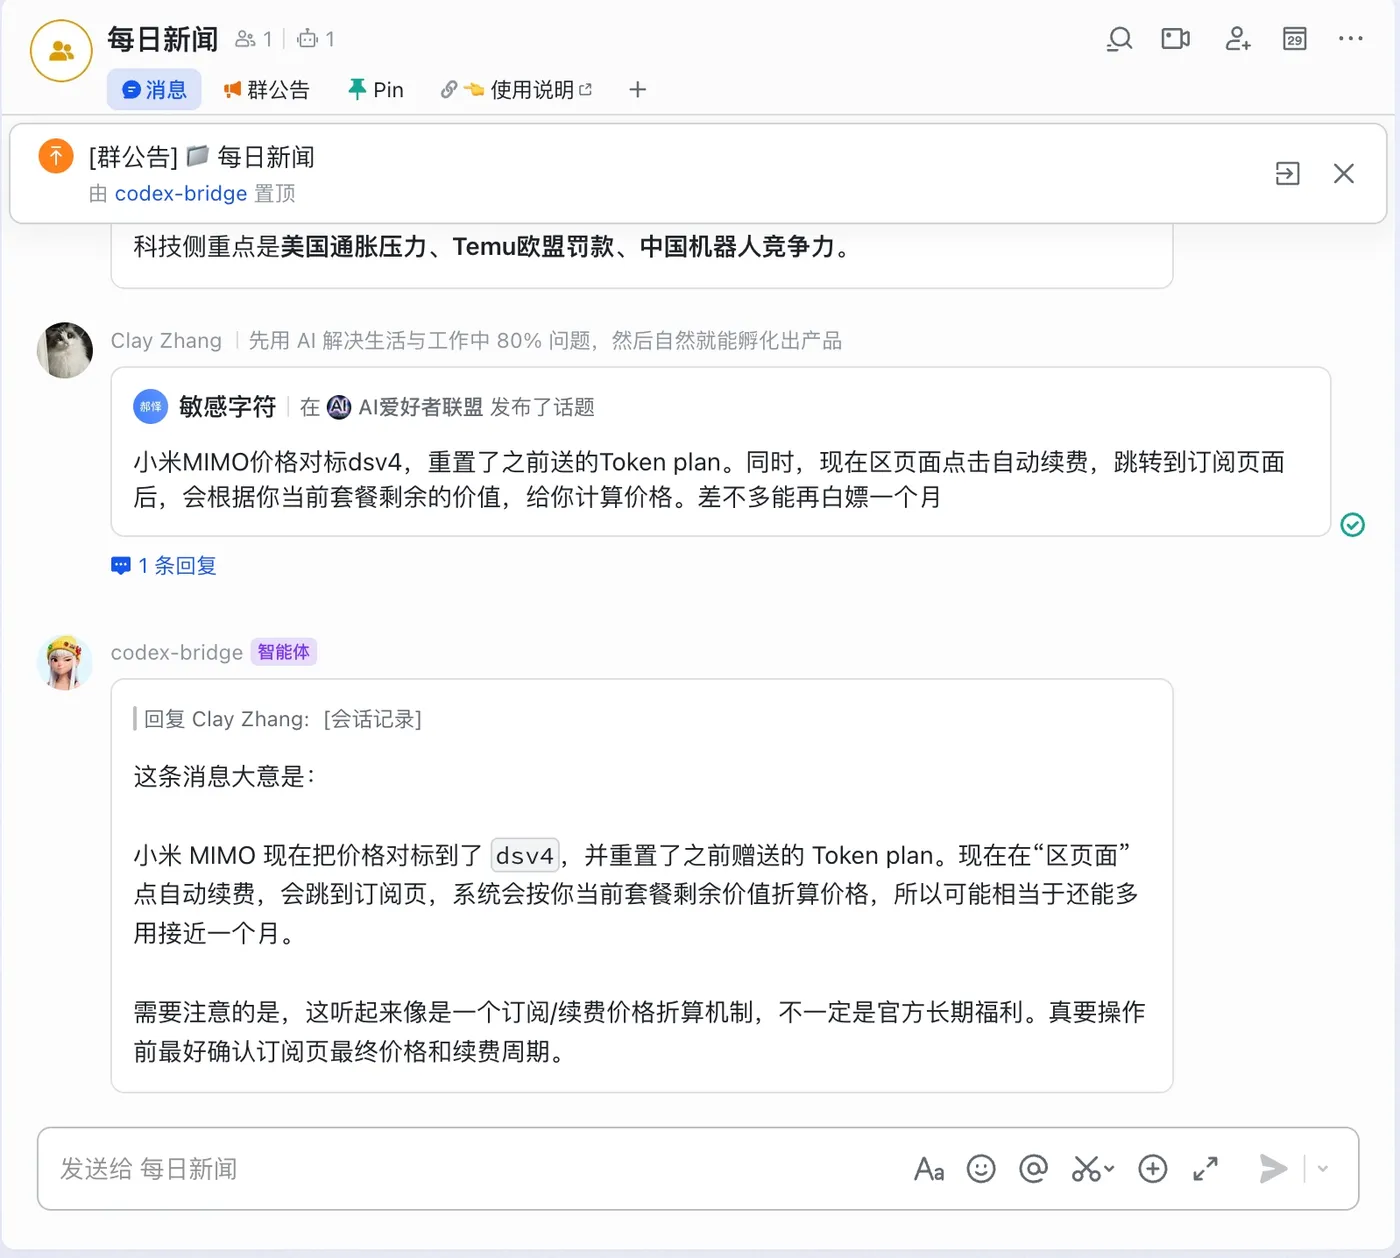Switch to the 消息 tab
Viewport: 1400px width, 1258px height.
pos(154,90)
